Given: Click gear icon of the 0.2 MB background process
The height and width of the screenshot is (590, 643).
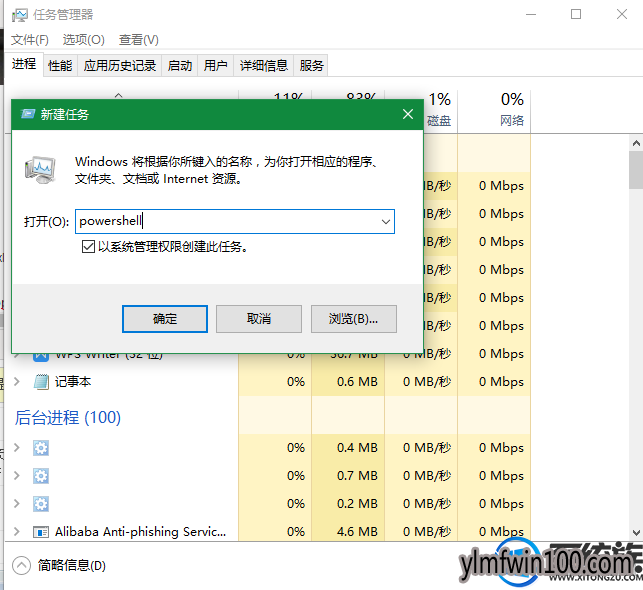Looking at the screenshot, I should click(x=41, y=504).
